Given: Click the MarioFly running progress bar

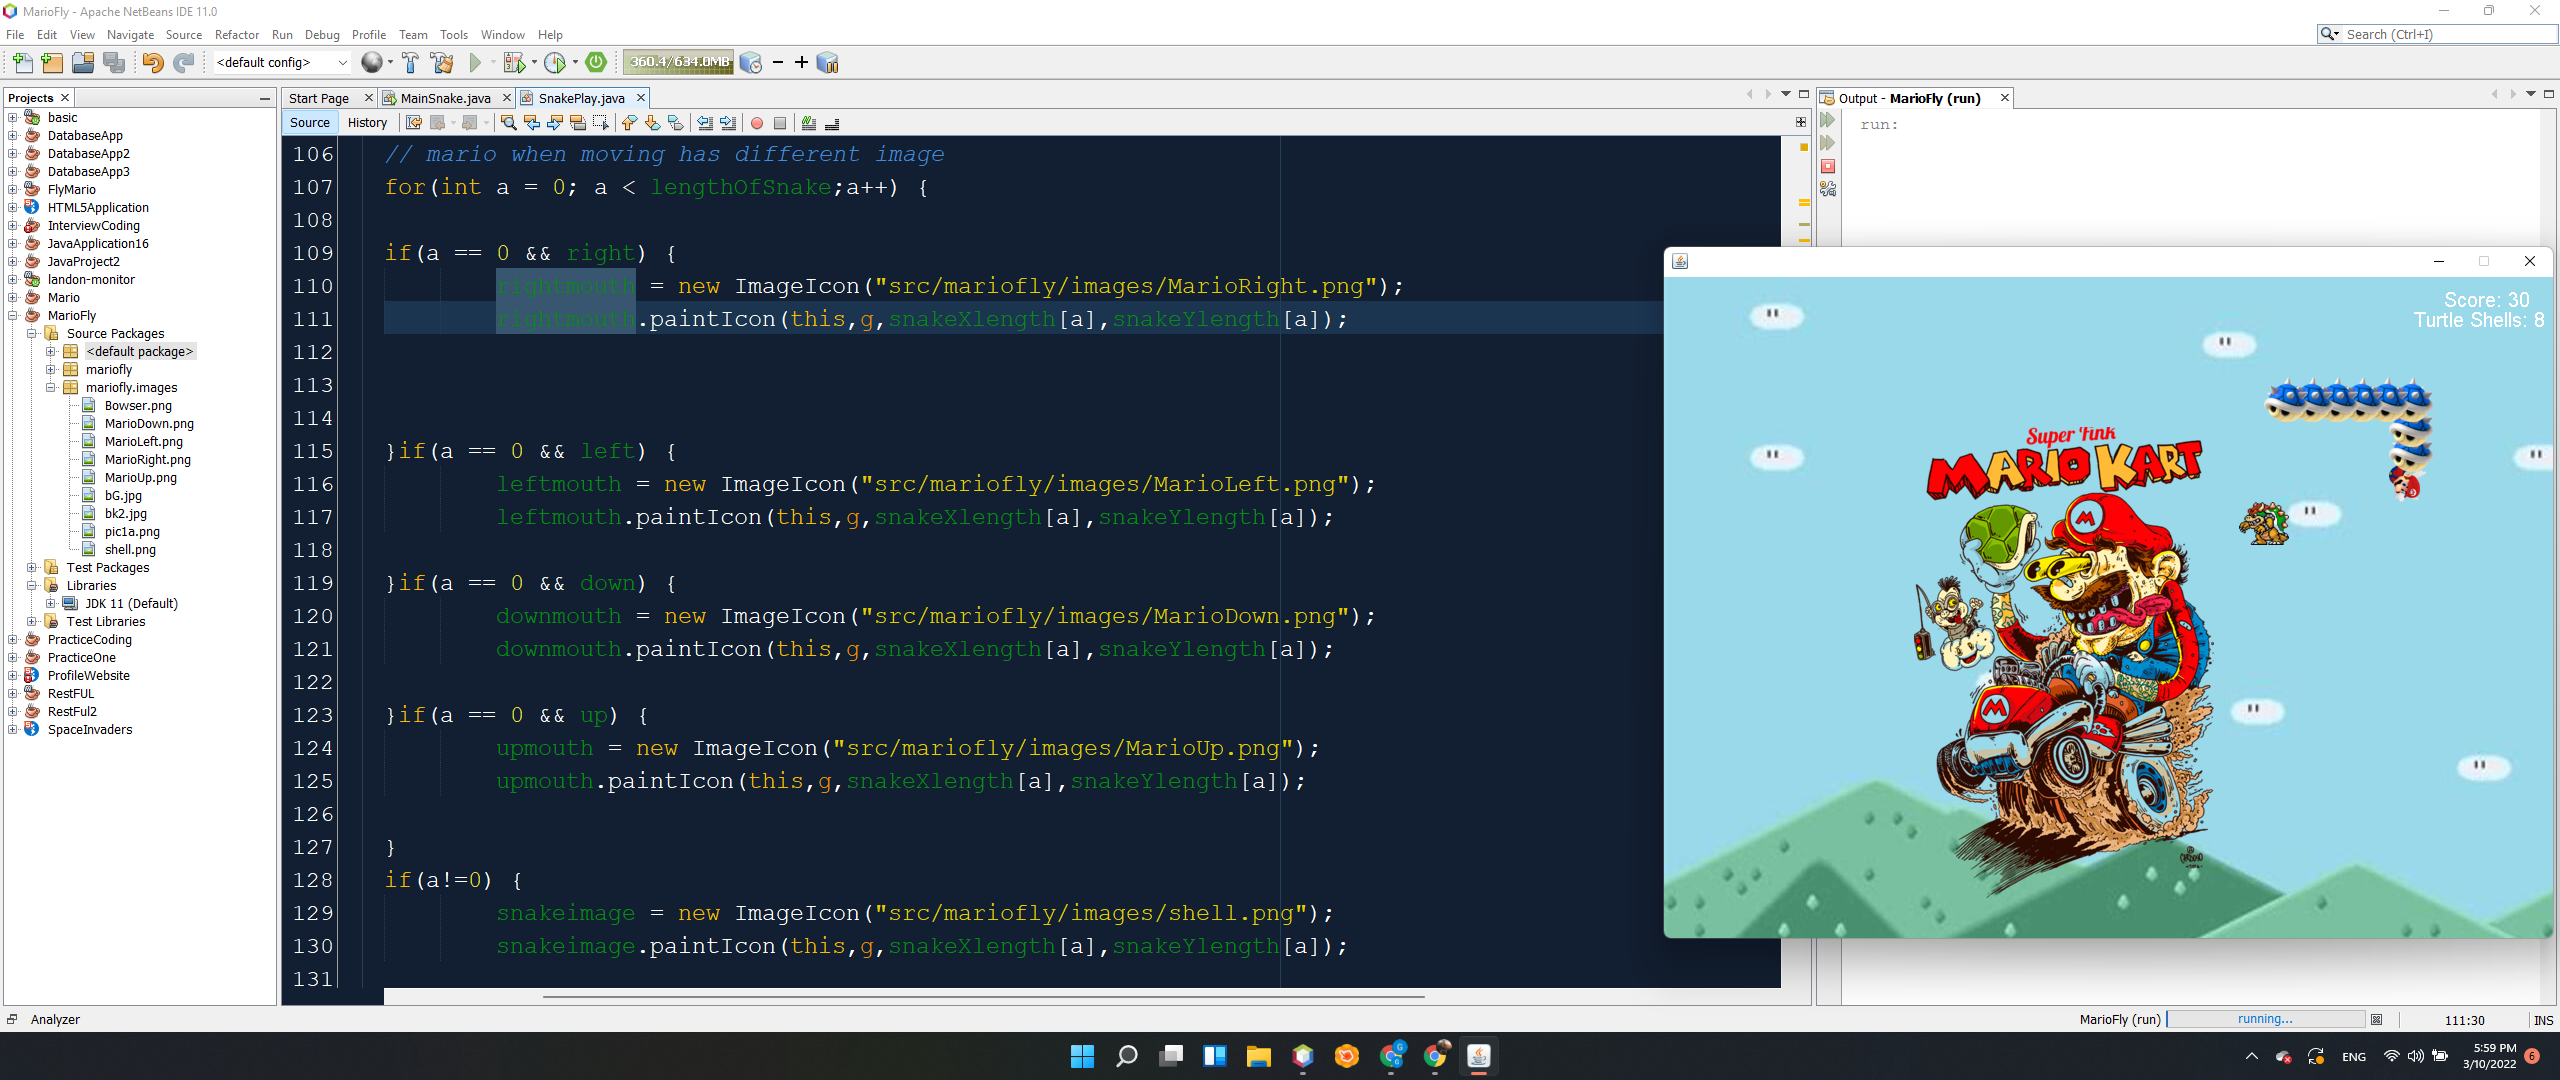Looking at the screenshot, I should pyautogui.click(x=2266, y=1020).
